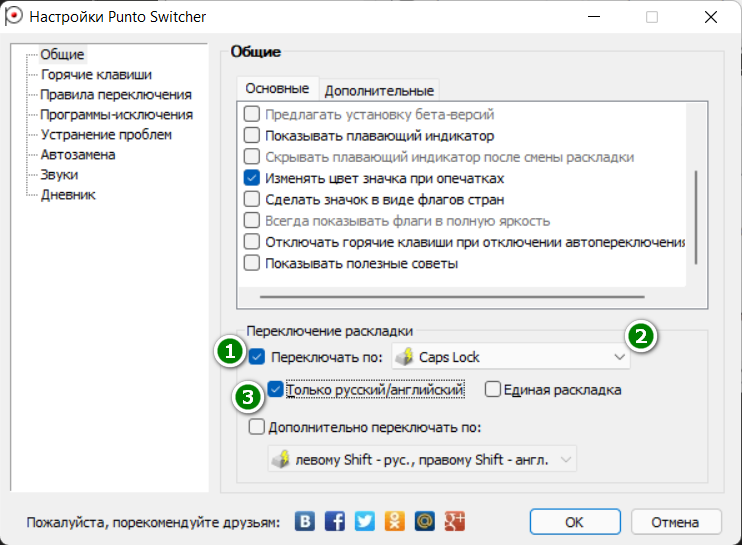Share via the Mail.ru @ icon
The height and width of the screenshot is (545, 742).
(424, 521)
